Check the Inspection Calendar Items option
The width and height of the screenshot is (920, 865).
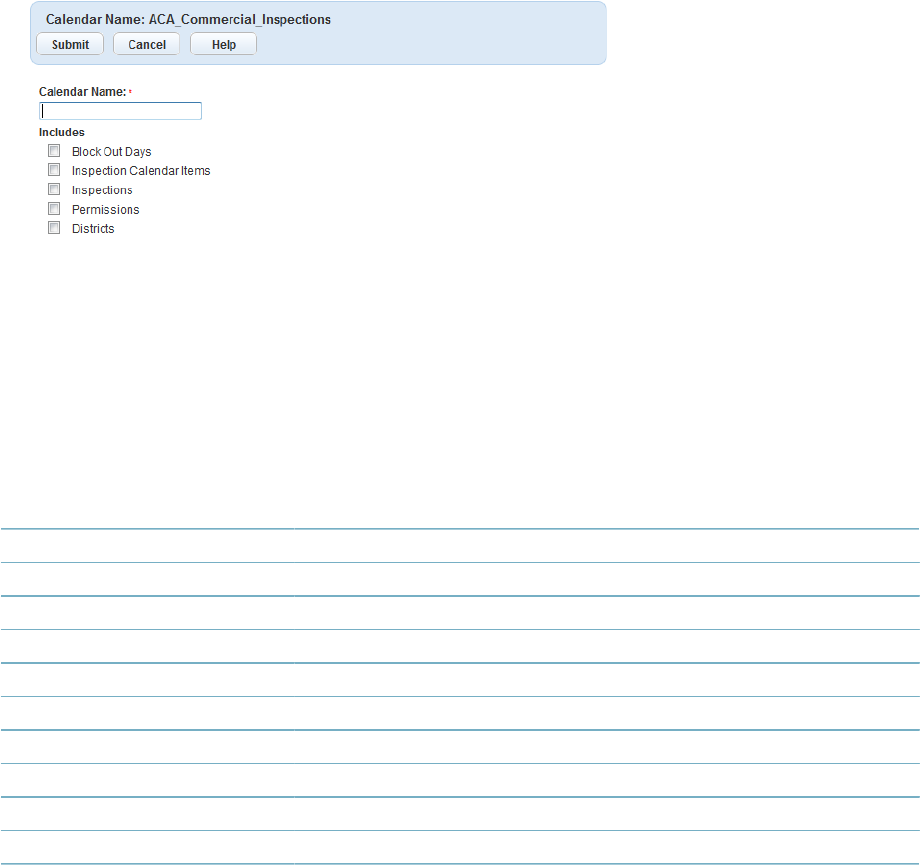point(54,170)
